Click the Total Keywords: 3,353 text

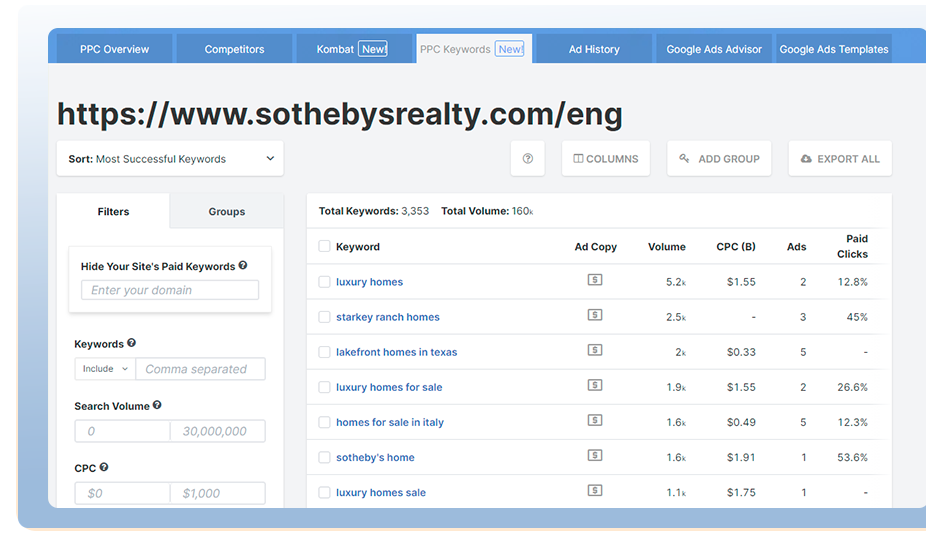374,211
